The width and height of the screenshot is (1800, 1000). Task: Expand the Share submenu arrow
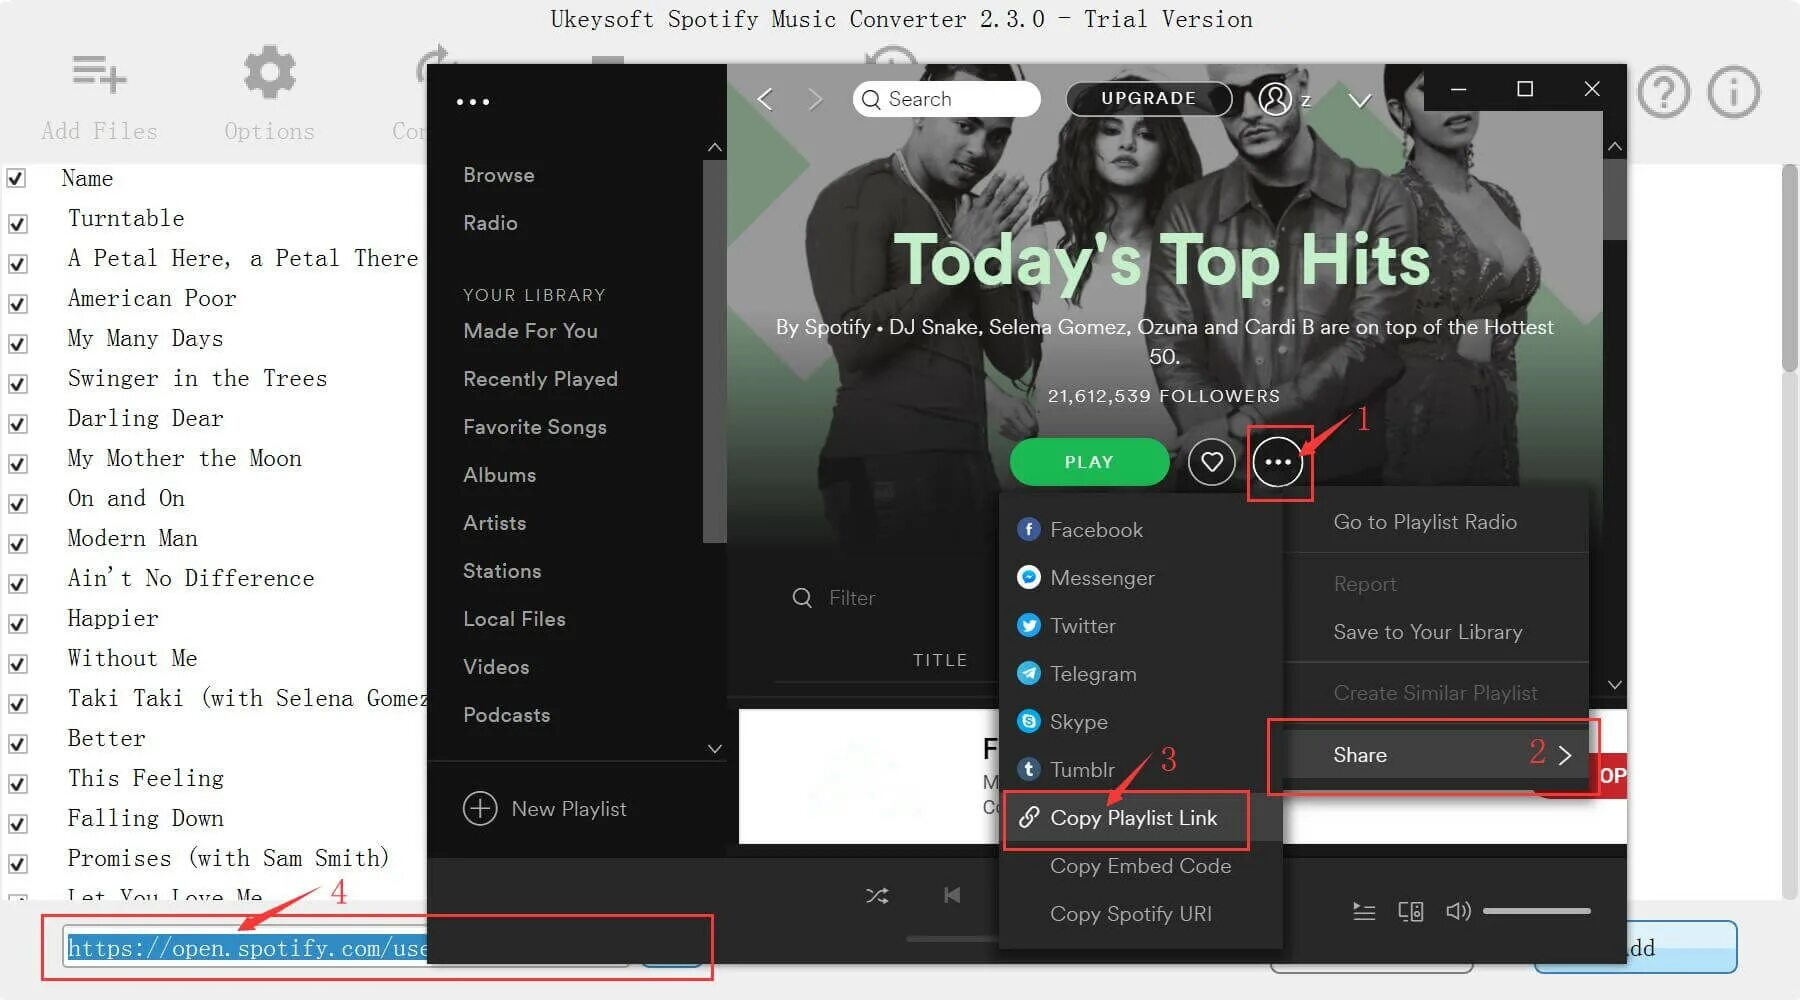coord(1565,755)
